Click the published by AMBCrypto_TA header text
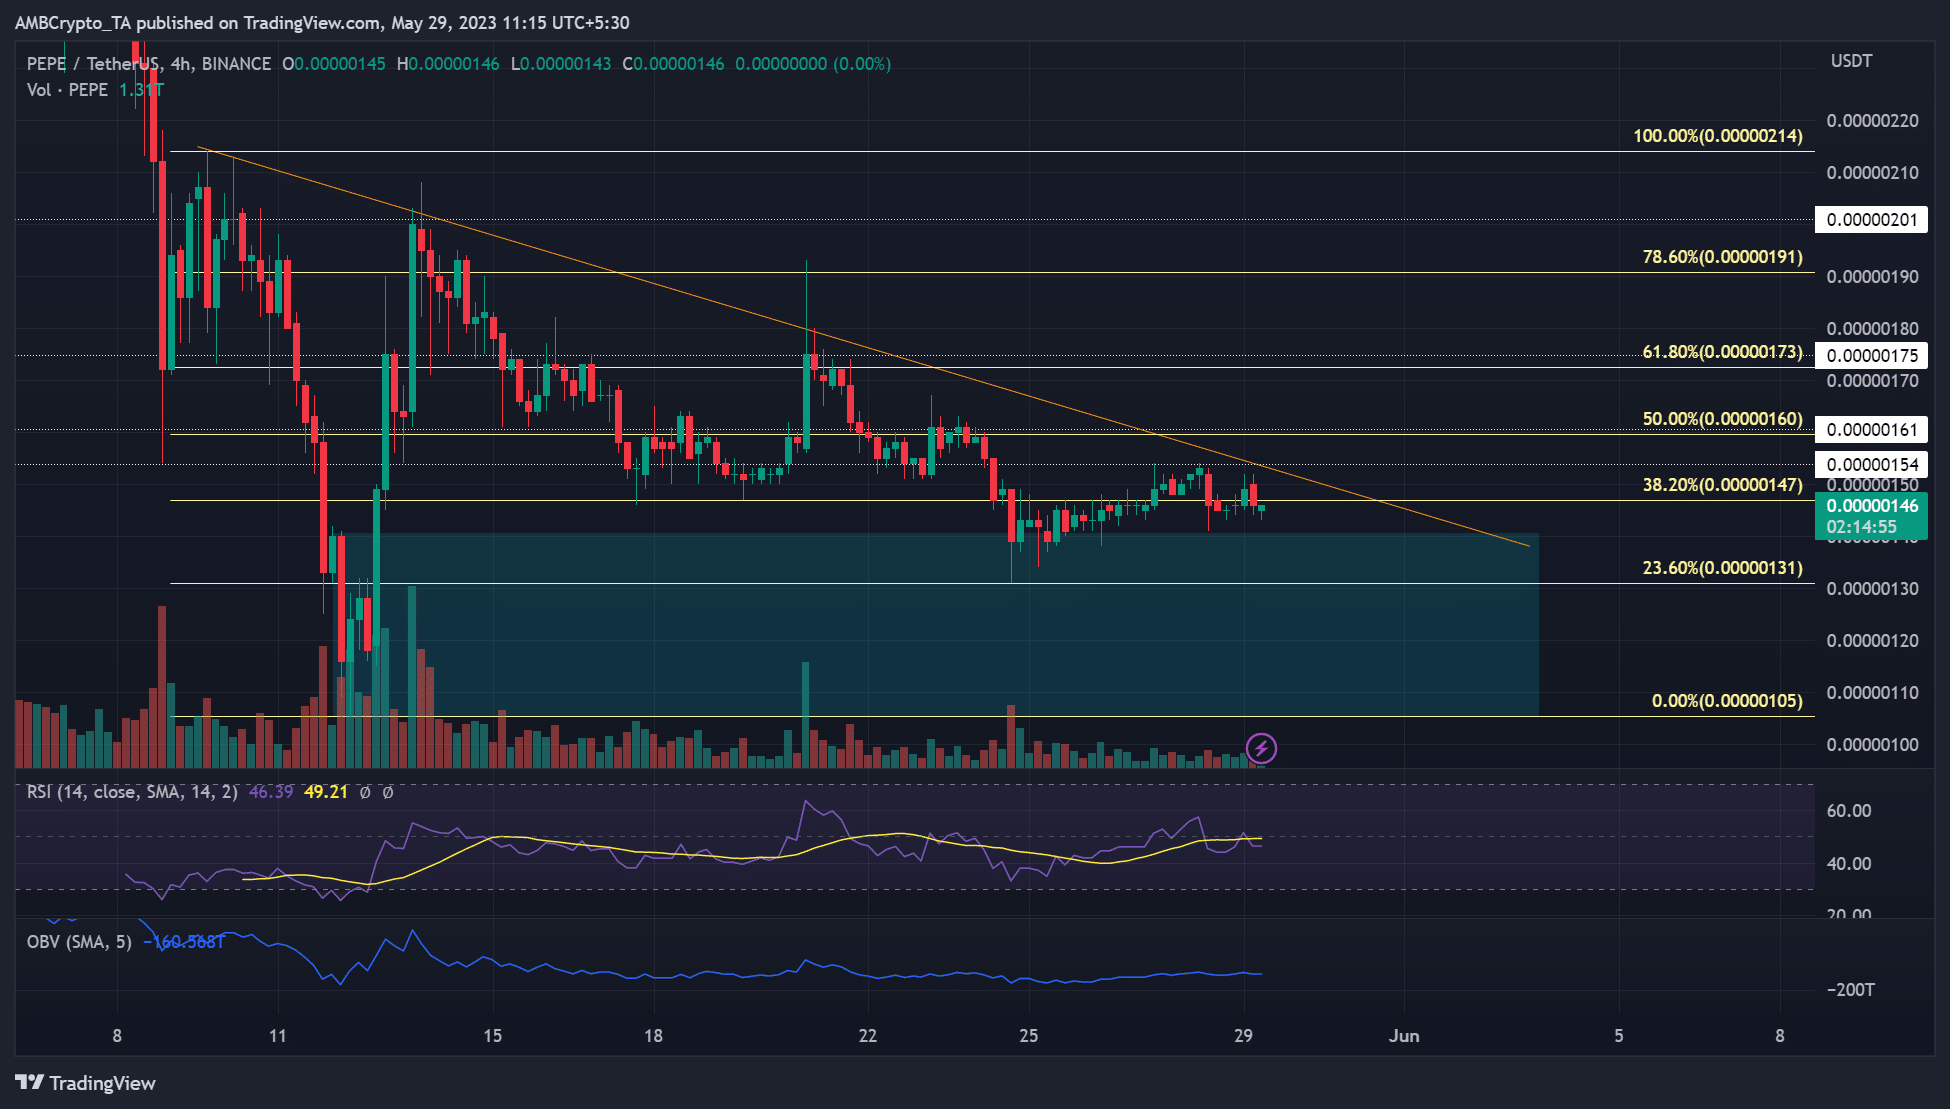 click(322, 22)
